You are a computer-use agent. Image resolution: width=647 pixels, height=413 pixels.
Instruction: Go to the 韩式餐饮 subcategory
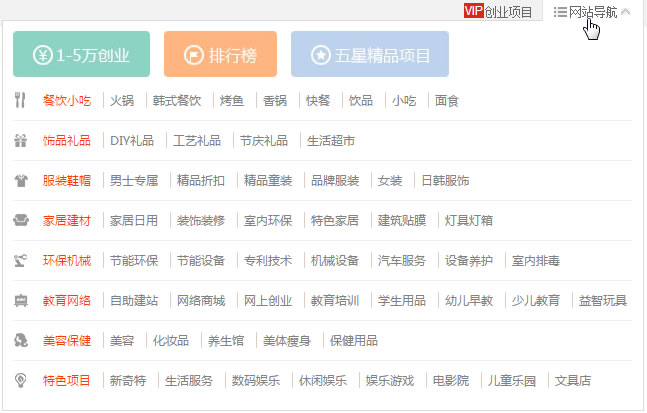[177, 100]
